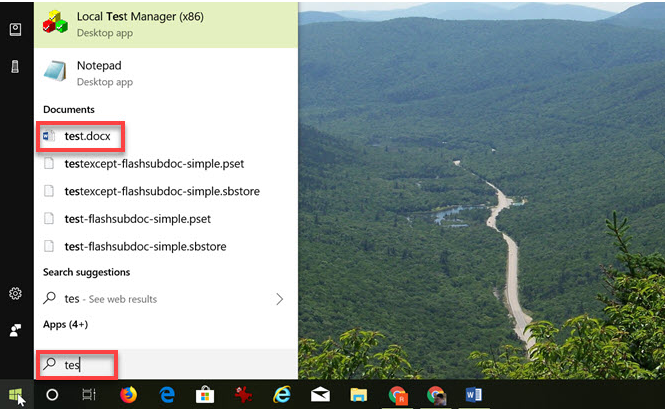Click the feedback person icon in sidebar
The width and height of the screenshot is (665, 411).
pyautogui.click(x=15, y=330)
